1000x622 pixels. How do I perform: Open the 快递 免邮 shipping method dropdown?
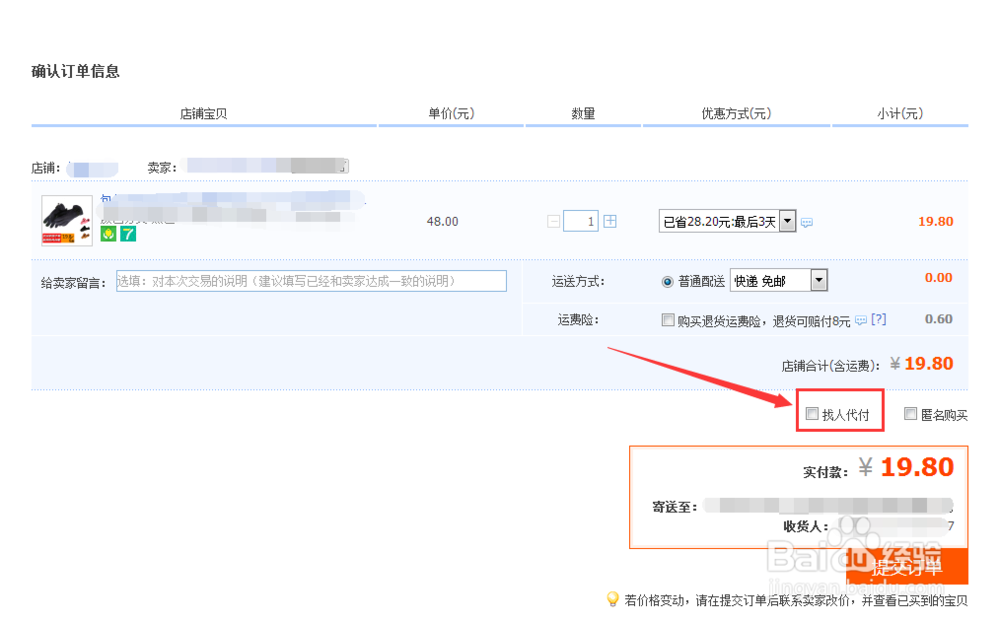click(x=819, y=280)
